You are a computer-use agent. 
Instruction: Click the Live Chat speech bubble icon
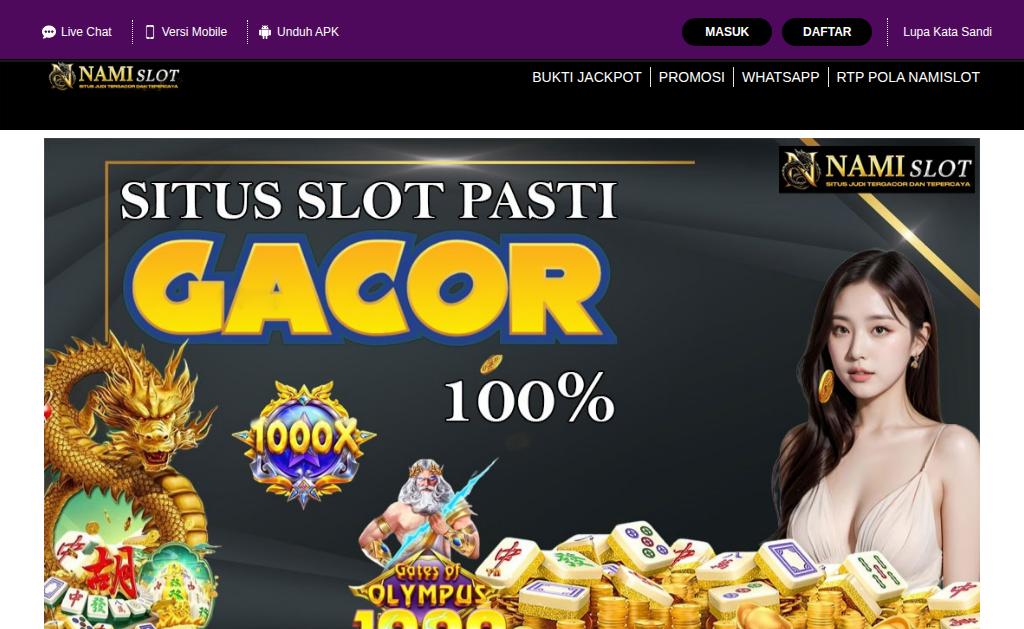48,32
